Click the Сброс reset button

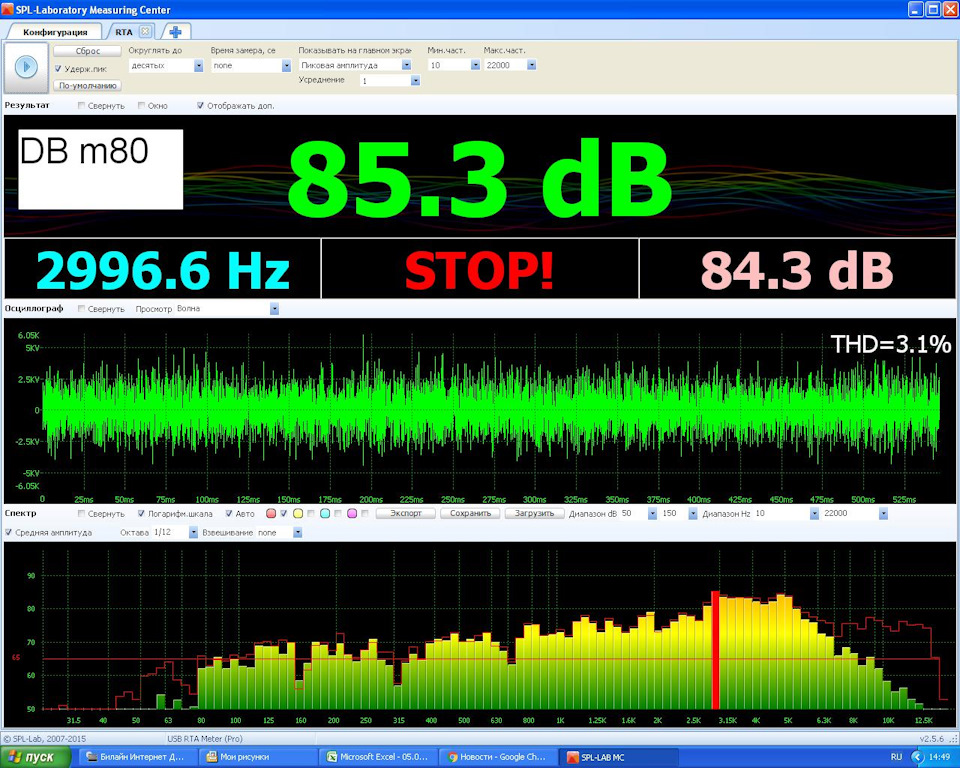point(88,51)
